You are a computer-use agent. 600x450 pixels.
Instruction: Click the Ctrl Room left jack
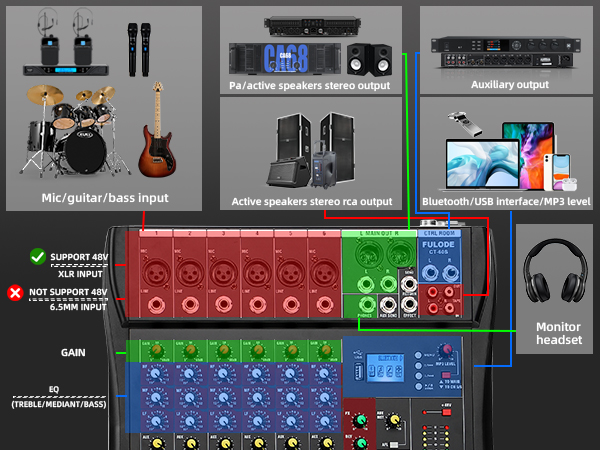tap(429, 273)
